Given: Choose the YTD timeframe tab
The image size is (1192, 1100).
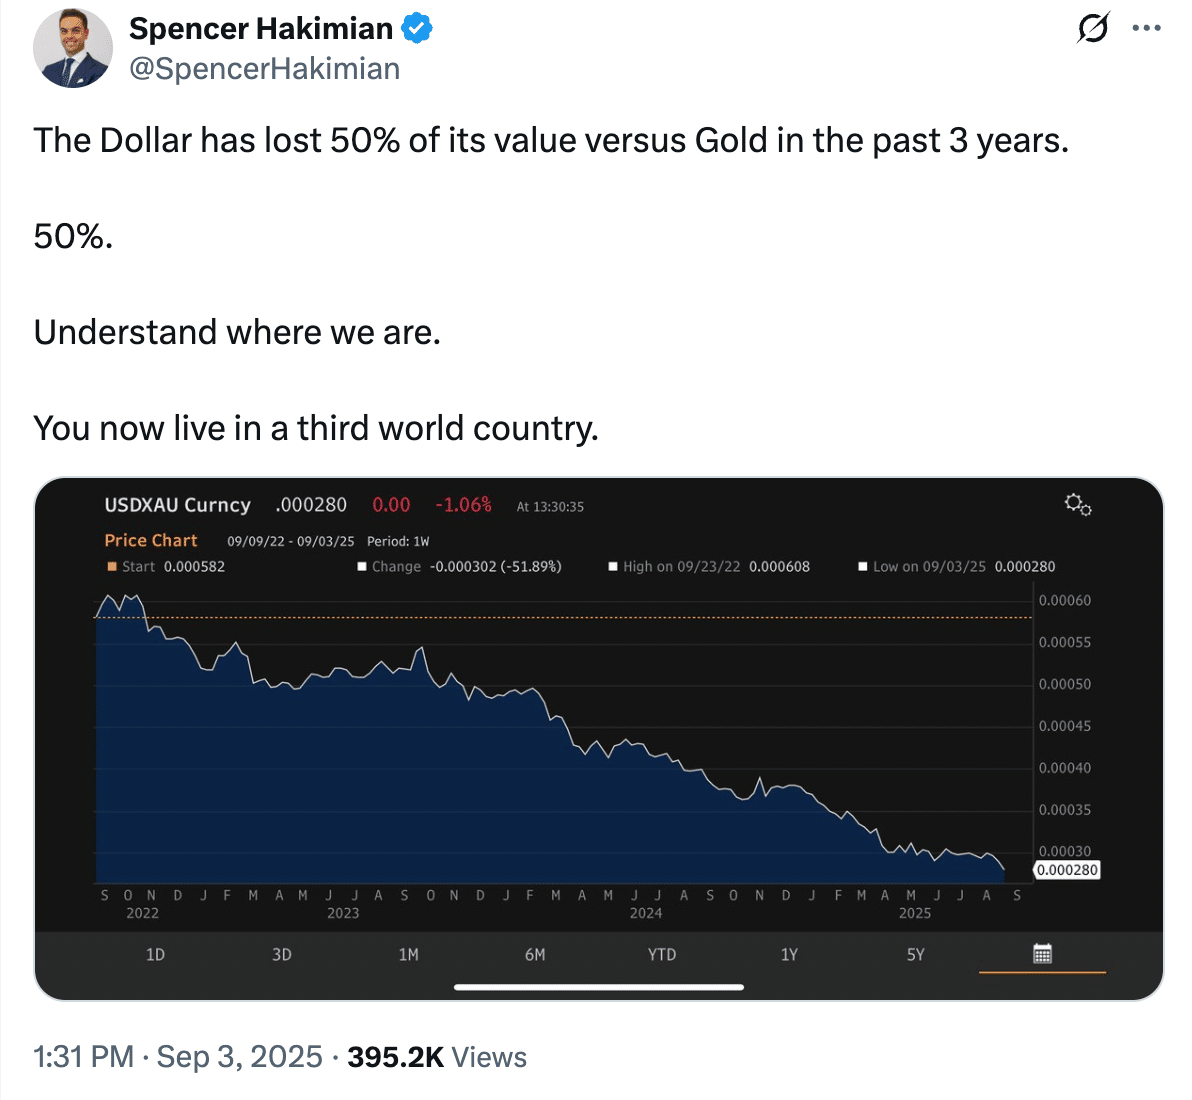Looking at the screenshot, I should (x=661, y=955).
